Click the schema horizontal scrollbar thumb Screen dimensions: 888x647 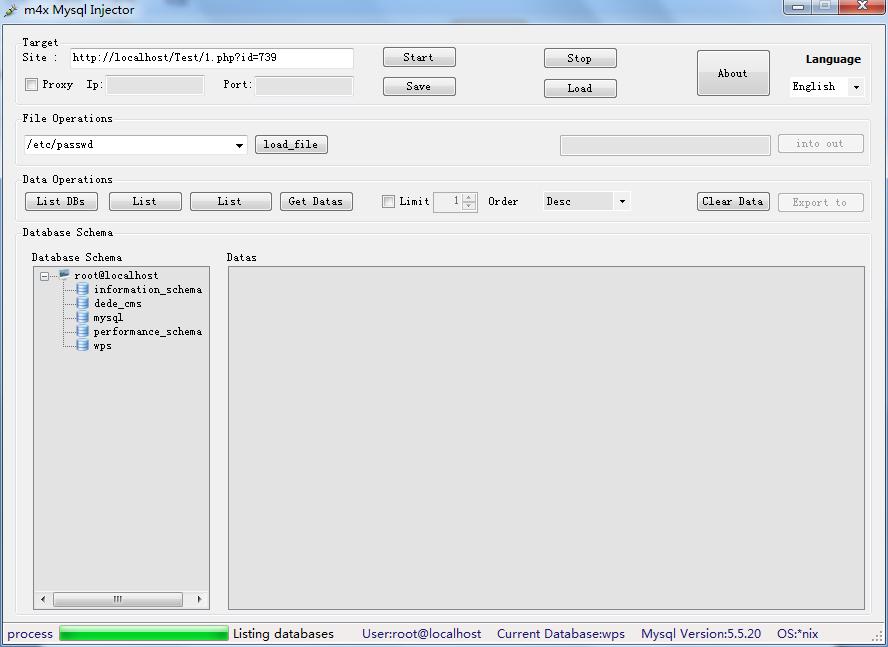coord(118,599)
